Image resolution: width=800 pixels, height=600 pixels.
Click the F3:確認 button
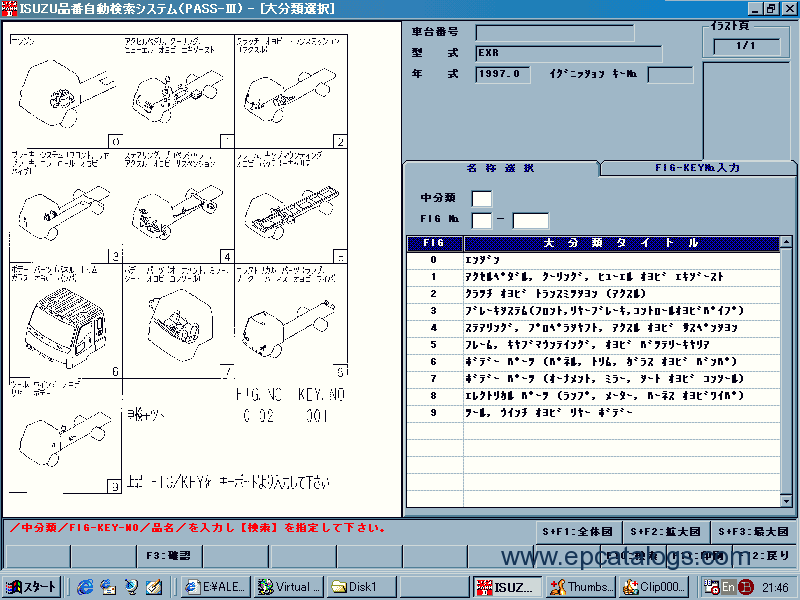tap(169, 556)
